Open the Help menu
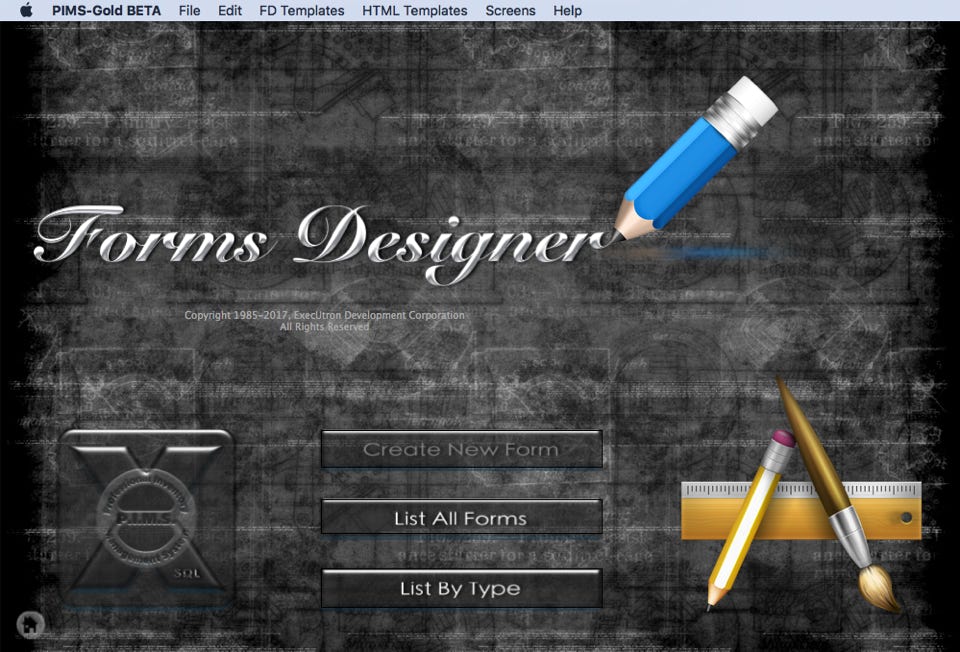Screen dimensions: 960x652 click(568, 10)
